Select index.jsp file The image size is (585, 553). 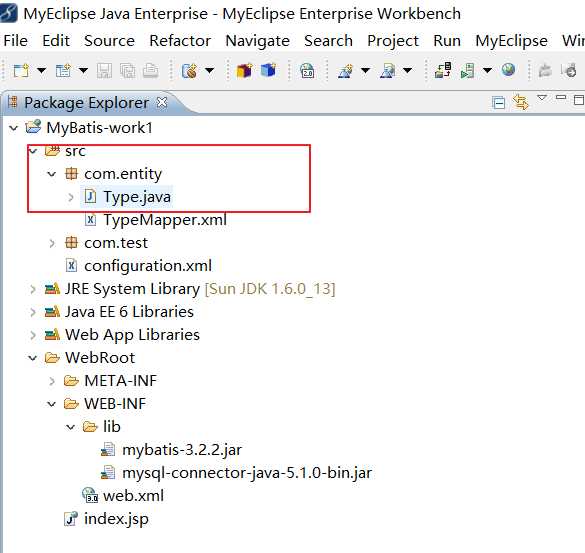click(x=116, y=519)
